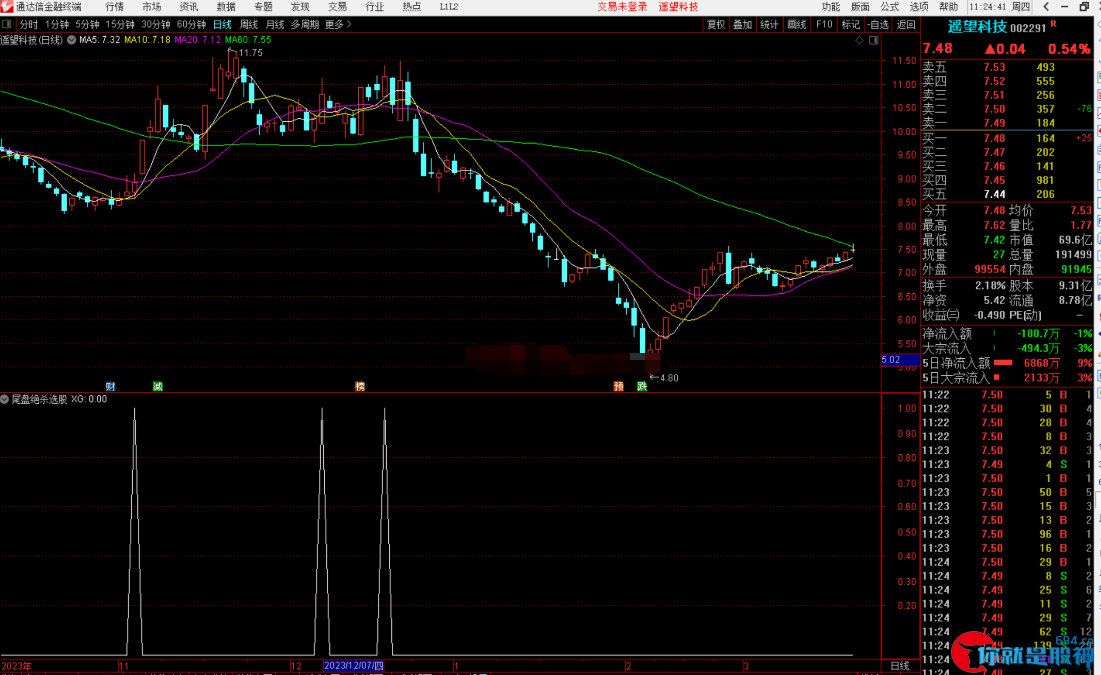Click the MA60: 7.55 label
Screen dimensions: 1101x675
[x=248, y=40]
